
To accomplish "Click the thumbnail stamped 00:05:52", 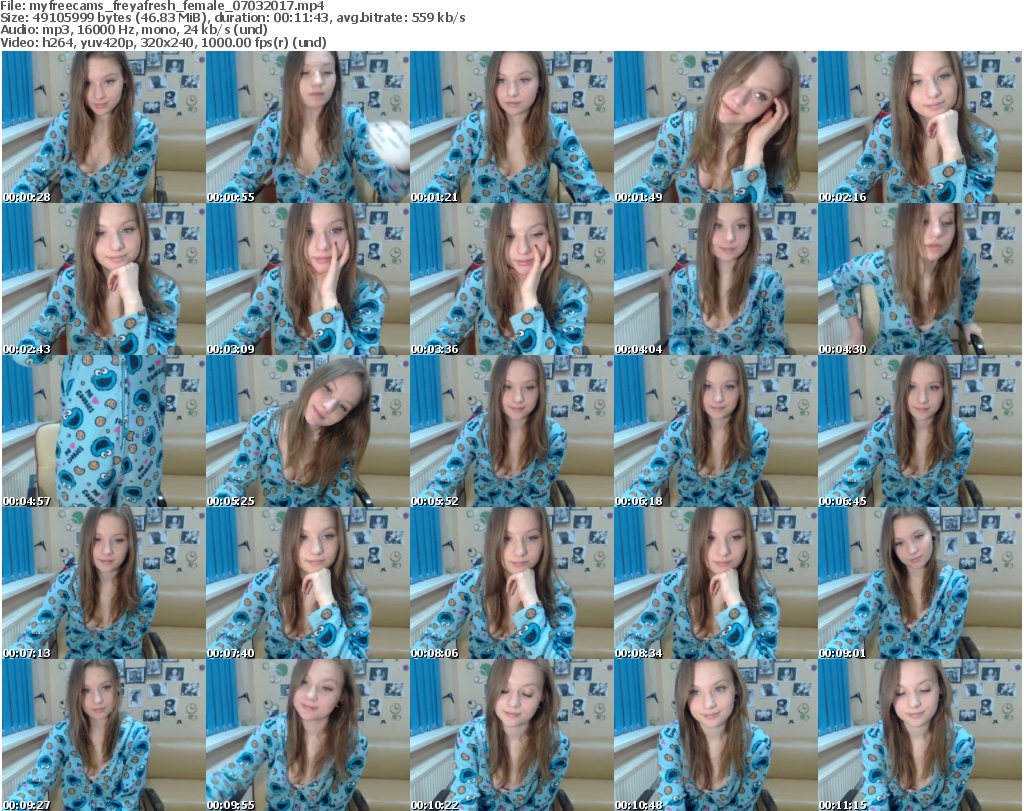I will [x=511, y=431].
